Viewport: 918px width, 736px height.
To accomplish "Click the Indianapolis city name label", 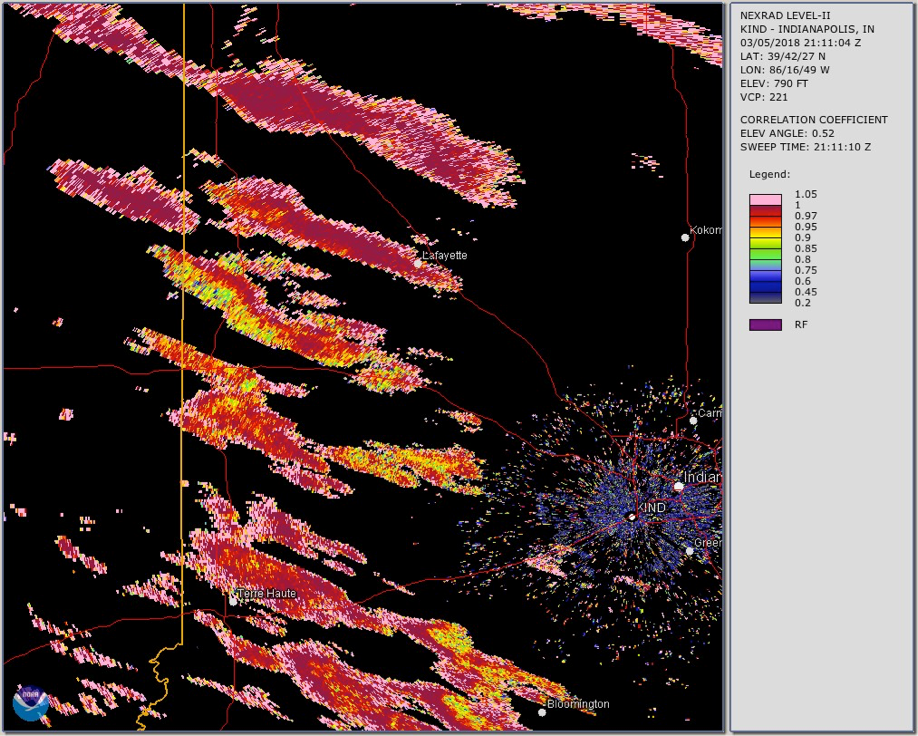I will 702,478.
